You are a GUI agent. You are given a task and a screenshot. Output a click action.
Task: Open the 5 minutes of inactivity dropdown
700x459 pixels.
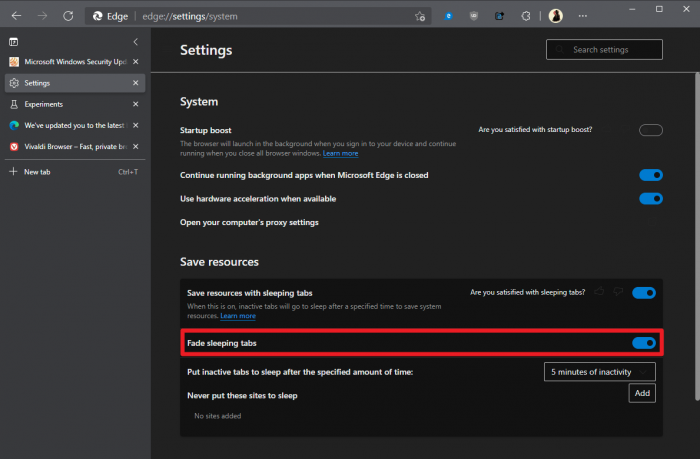pos(600,372)
